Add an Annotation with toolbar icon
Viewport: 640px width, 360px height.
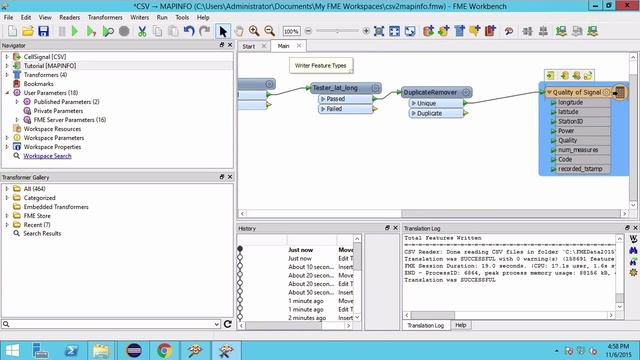pyautogui.click(x=475, y=31)
